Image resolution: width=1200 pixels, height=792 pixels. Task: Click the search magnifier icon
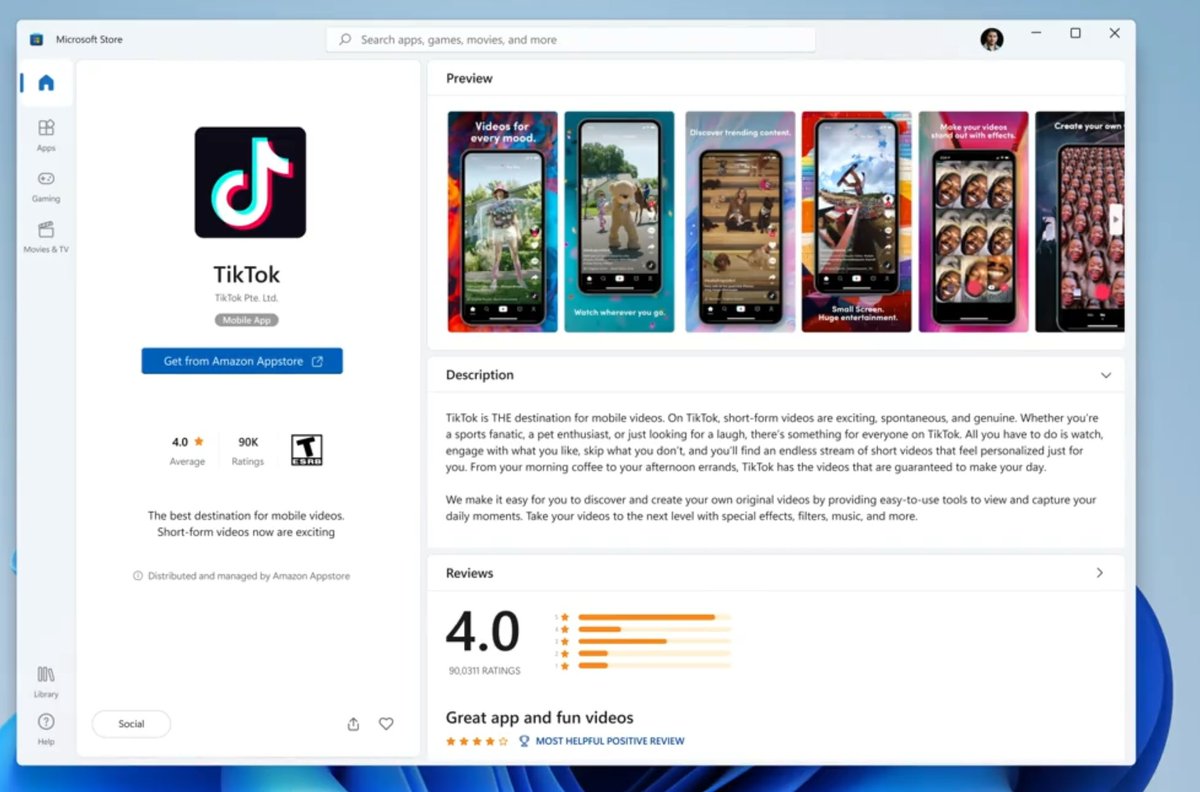click(345, 40)
